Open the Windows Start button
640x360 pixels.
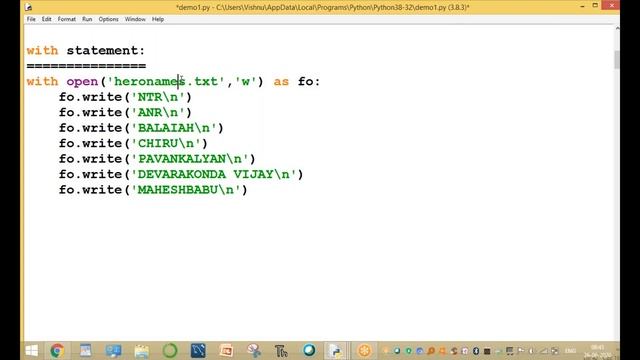point(32,350)
